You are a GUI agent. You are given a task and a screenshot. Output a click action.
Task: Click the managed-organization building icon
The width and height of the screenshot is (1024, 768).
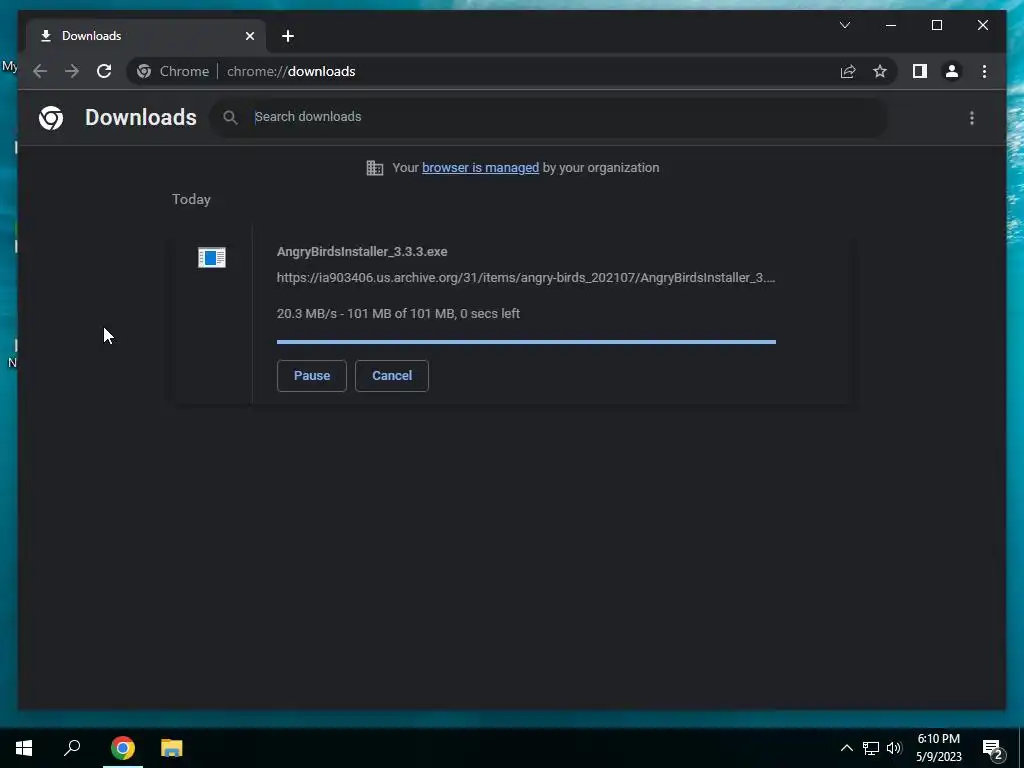(x=375, y=168)
